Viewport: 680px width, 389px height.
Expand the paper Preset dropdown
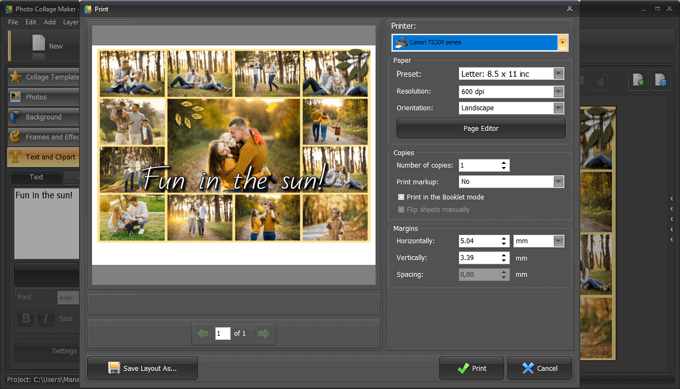coord(559,74)
